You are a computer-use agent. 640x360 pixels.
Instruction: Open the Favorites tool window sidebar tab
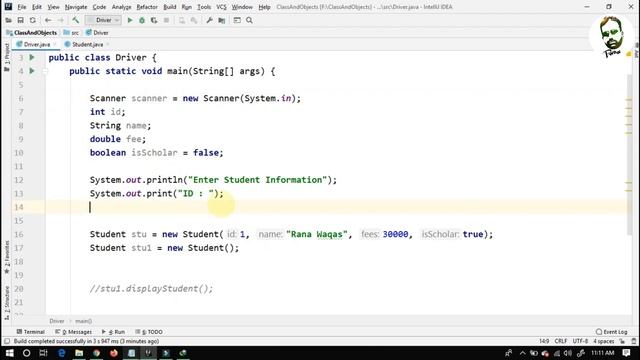tap(7, 257)
